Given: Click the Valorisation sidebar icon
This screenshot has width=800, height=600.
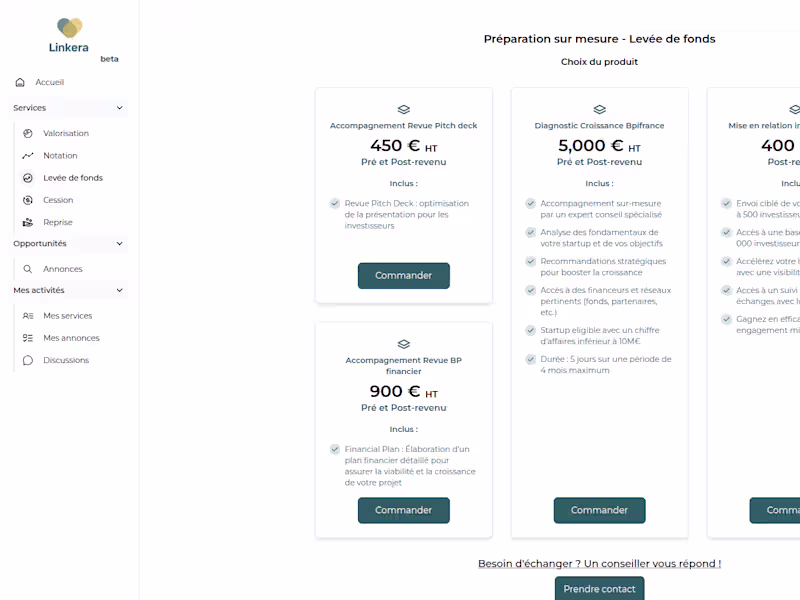Looking at the screenshot, I should click(x=28, y=133).
